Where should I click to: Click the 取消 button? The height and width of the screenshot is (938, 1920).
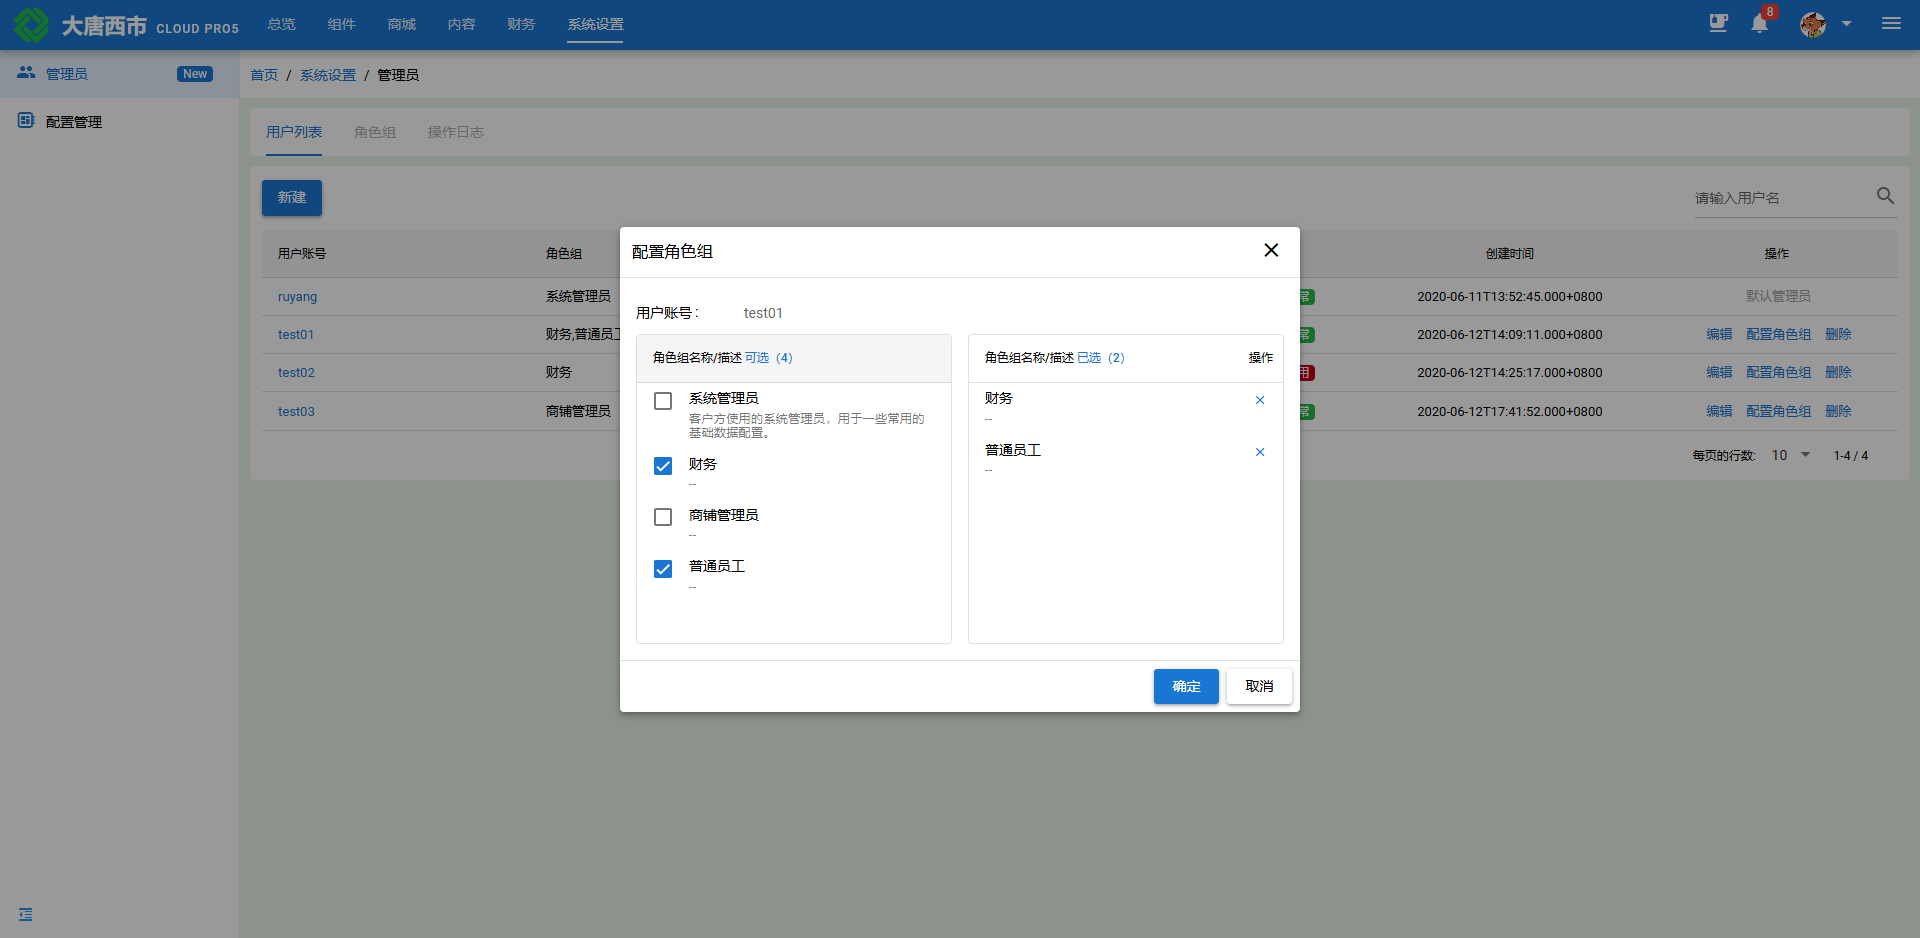tap(1259, 686)
